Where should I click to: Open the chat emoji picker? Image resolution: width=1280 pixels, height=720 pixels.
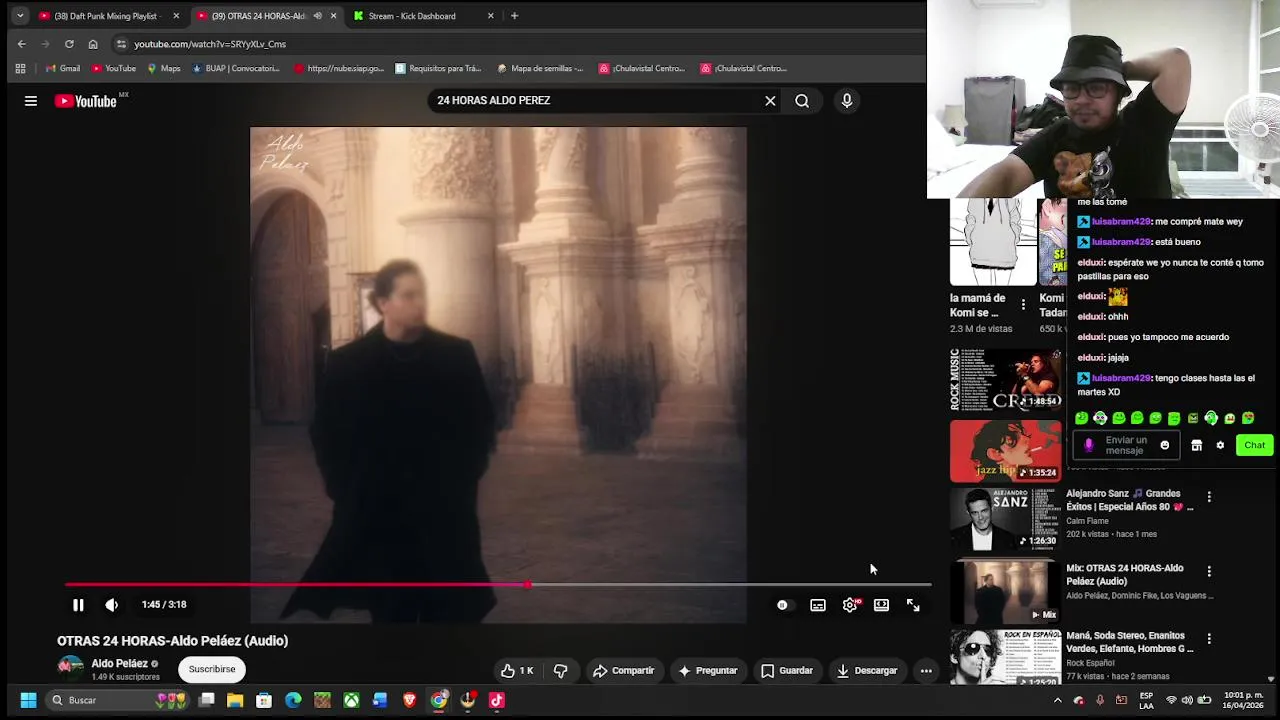[x=1165, y=445]
